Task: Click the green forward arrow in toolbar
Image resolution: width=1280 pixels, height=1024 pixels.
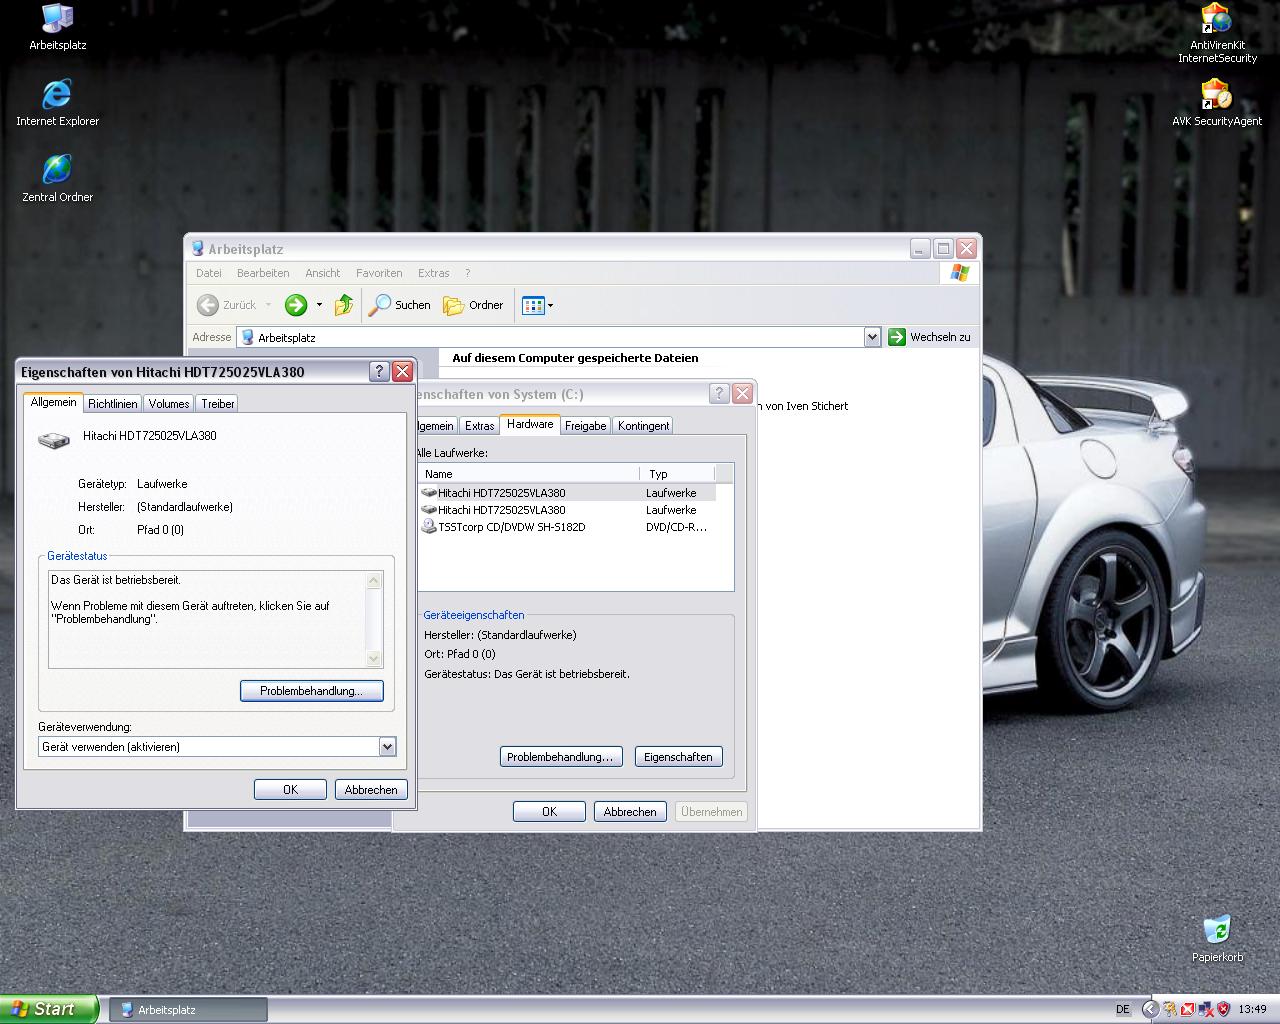Action: tap(295, 305)
